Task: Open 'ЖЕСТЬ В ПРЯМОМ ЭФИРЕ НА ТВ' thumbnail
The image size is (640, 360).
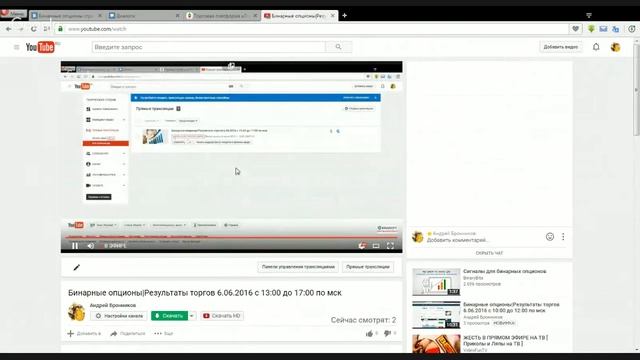Action: pyautogui.click(x=436, y=344)
